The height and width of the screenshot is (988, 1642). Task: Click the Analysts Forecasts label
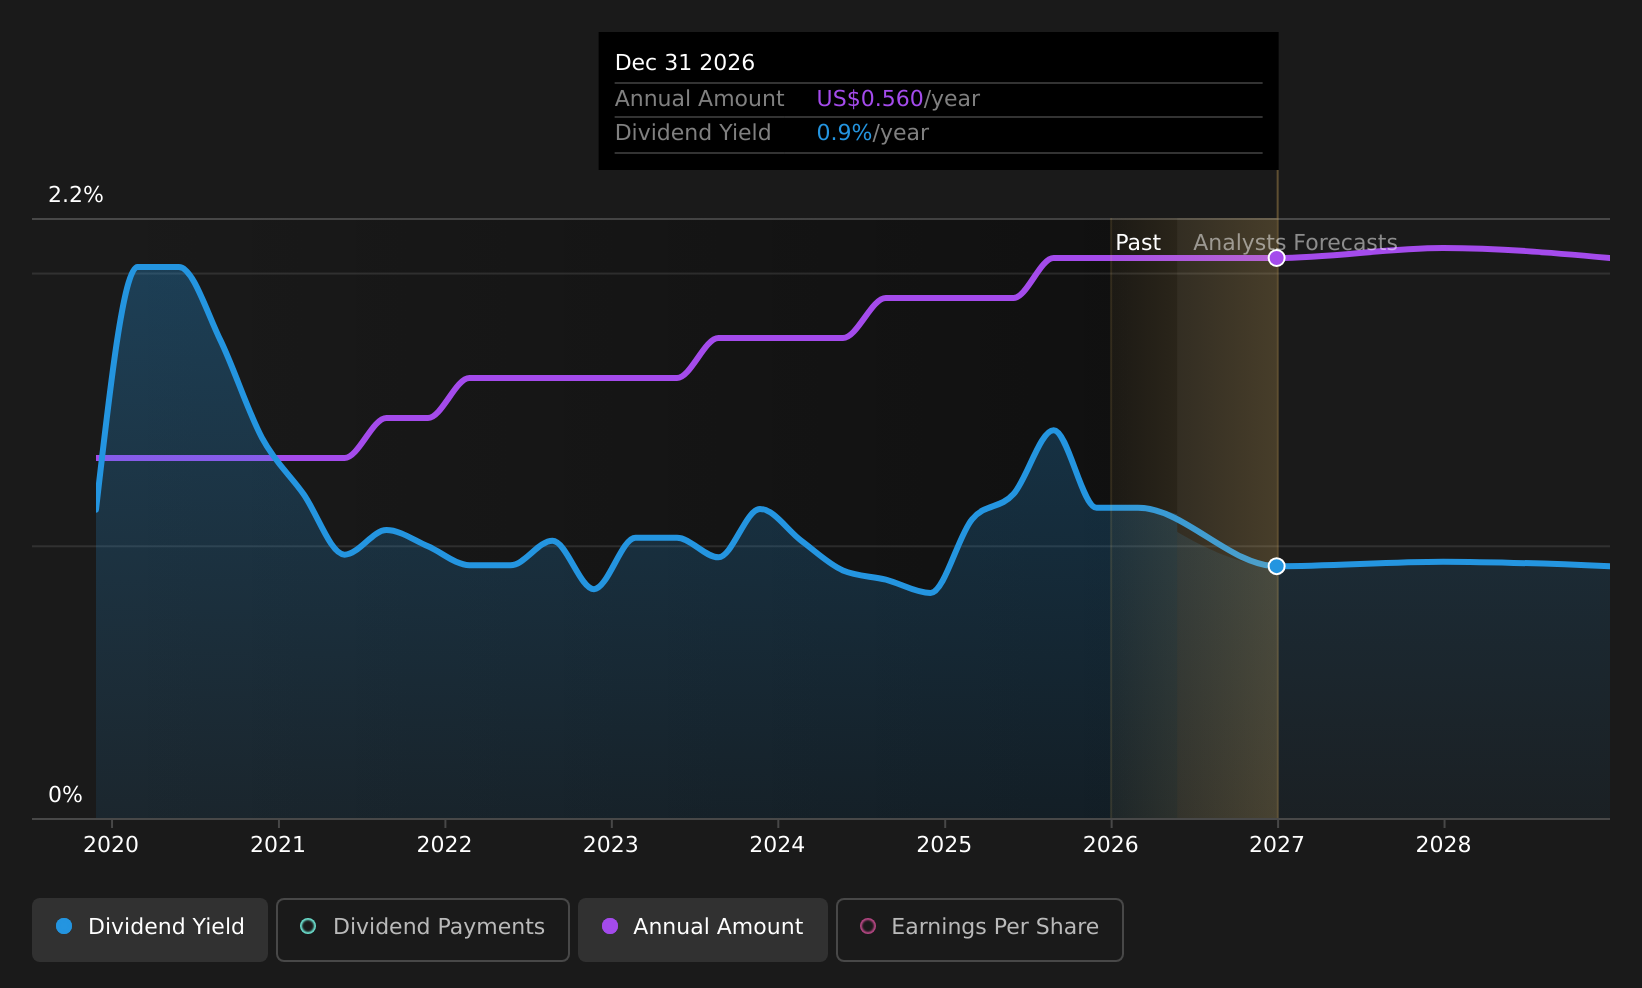click(x=1295, y=243)
